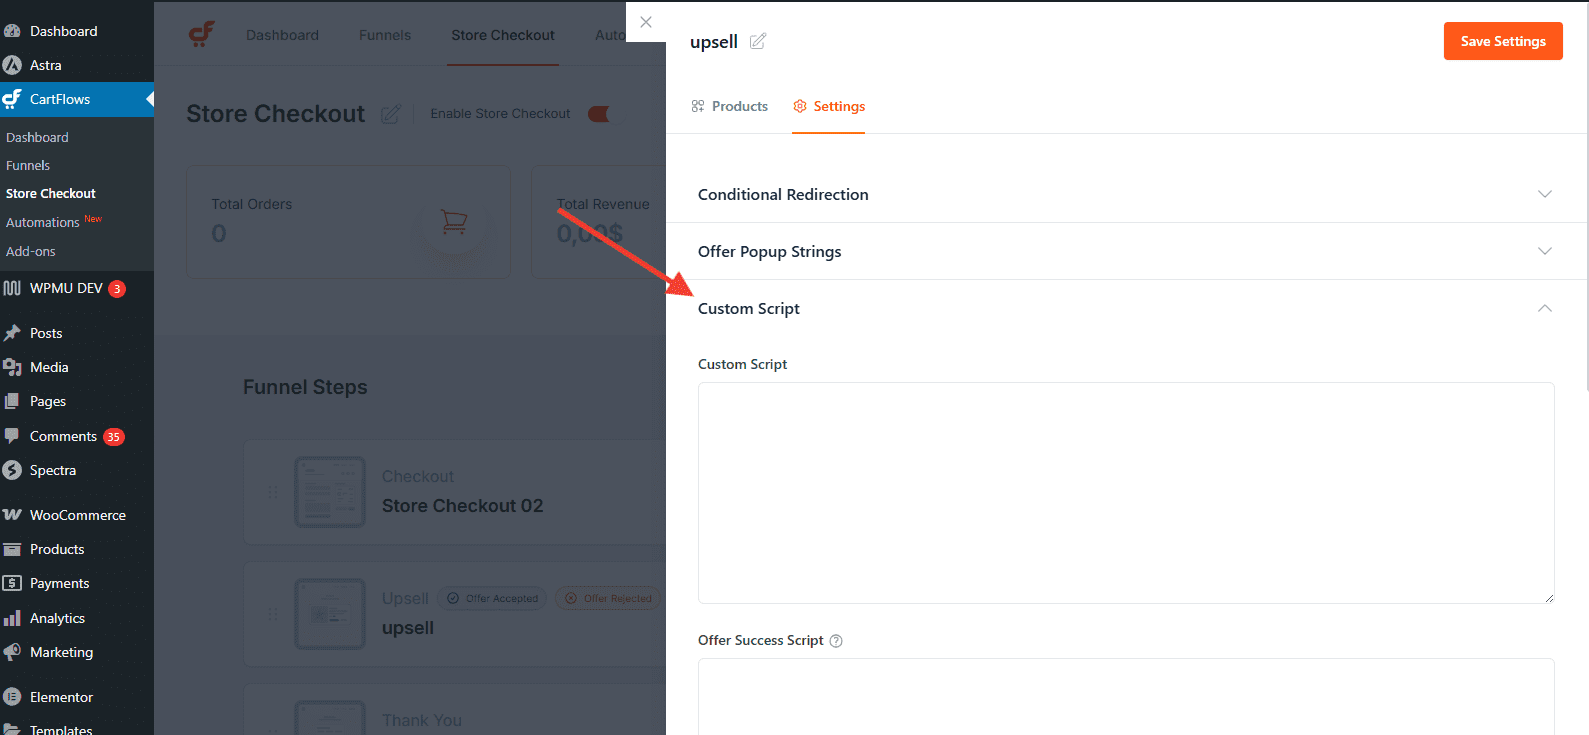Click the Pages icon in sidebar
Viewport: 1589px width, 735px height.
point(12,401)
